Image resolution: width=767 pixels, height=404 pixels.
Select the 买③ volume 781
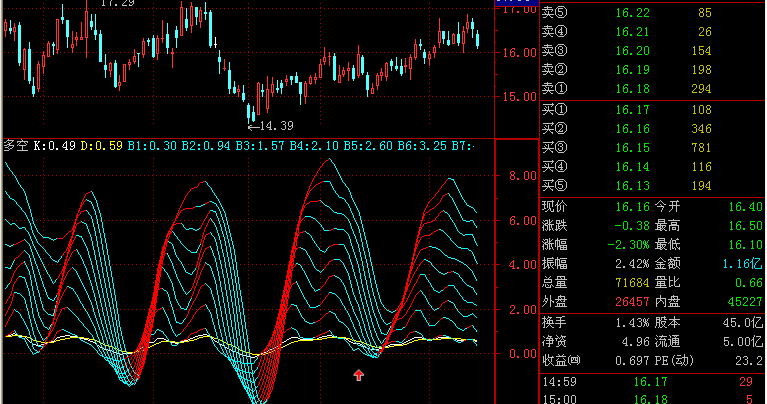click(x=701, y=148)
